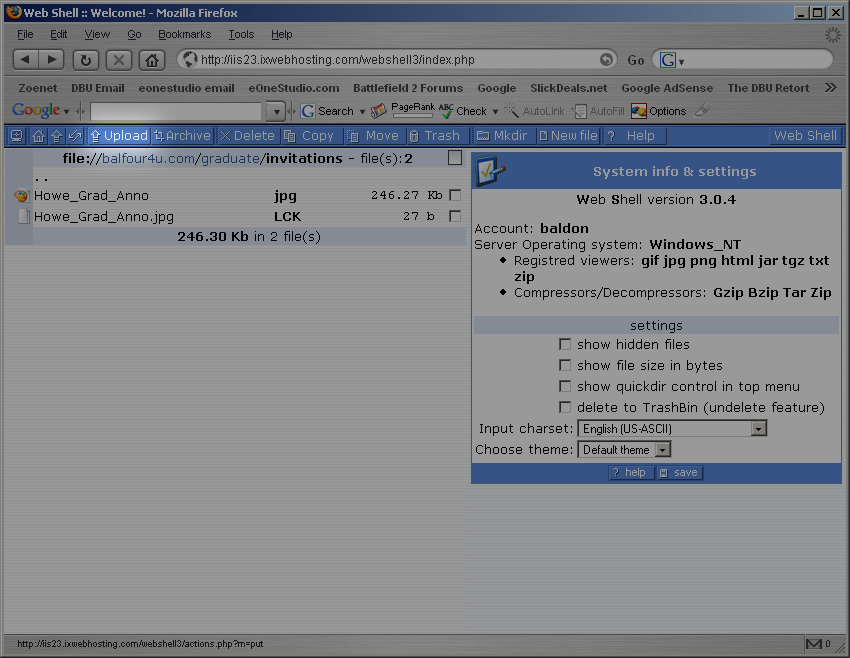The width and height of the screenshot is (850, 658).
Task: Open the Bookmarks menu
Action: (x=184, y=34)
